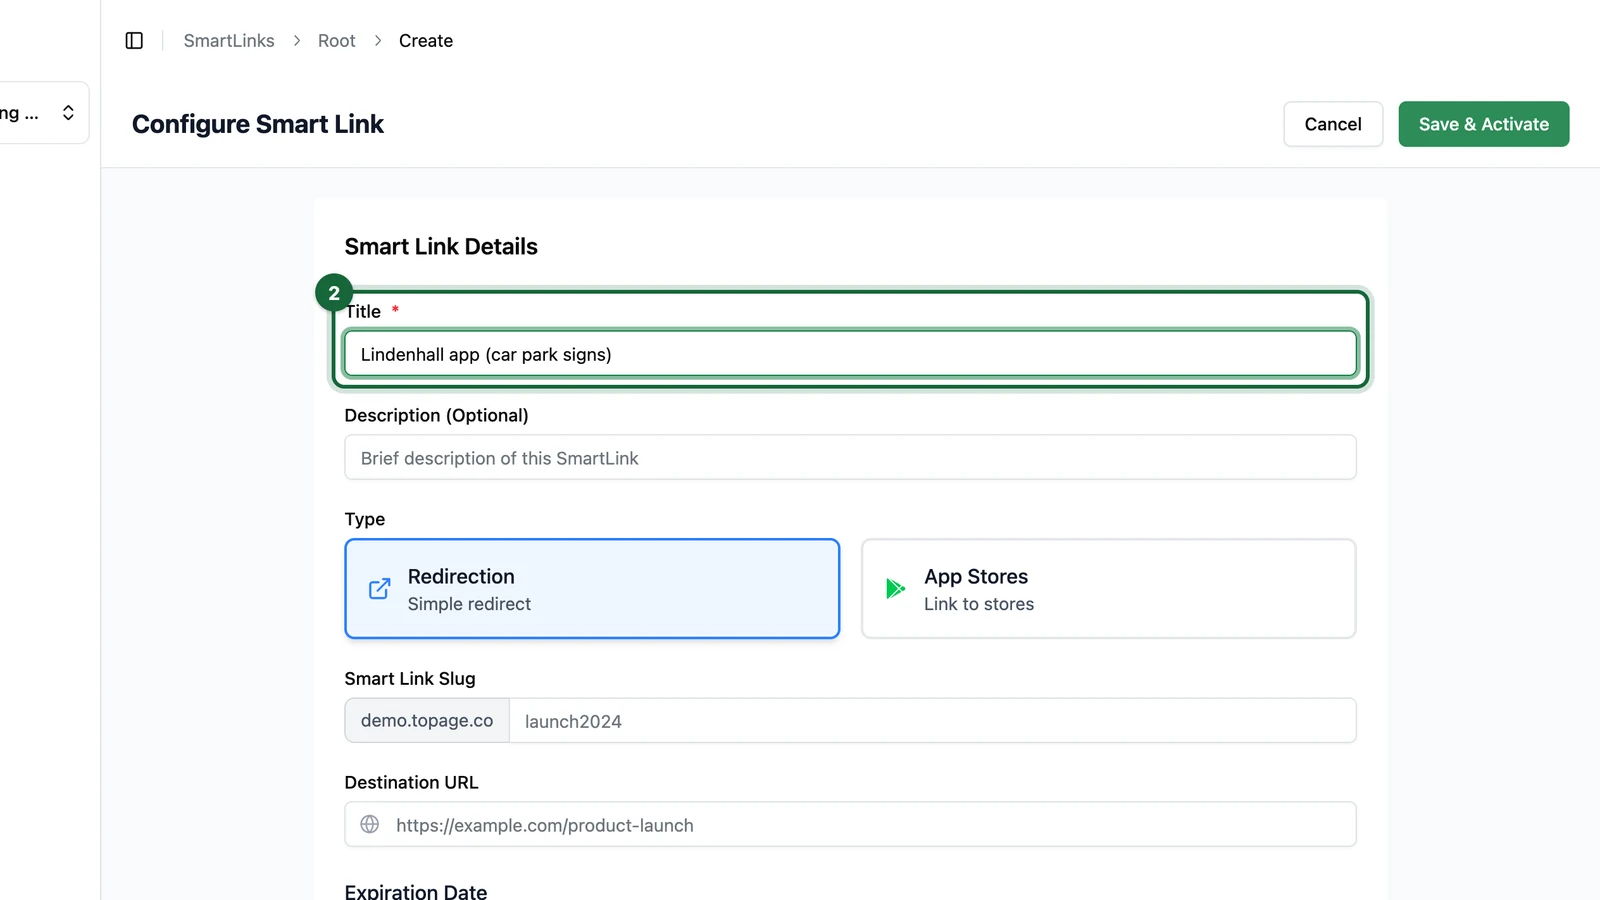Click the globe icon in Destination URL

pyautogui.click(x=370, y=825)
